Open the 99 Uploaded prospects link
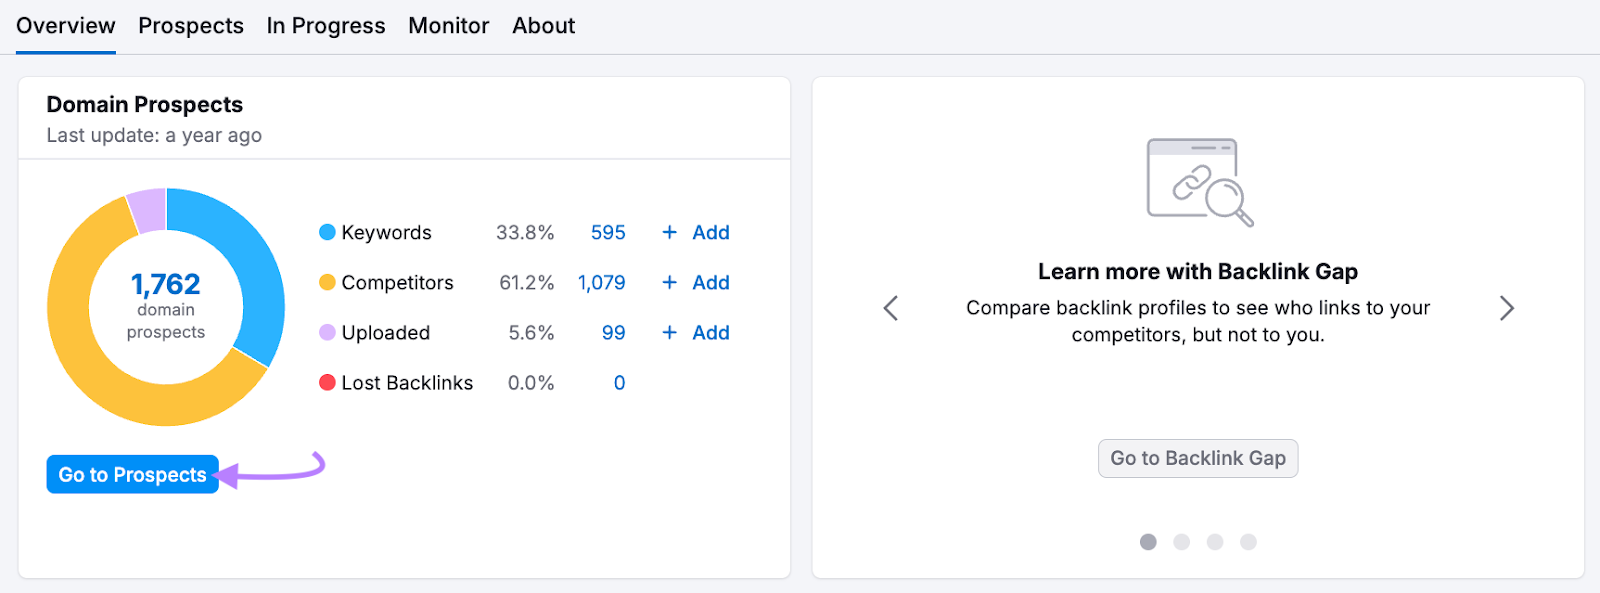This screenshot has height=593, width=1600. 613,332
